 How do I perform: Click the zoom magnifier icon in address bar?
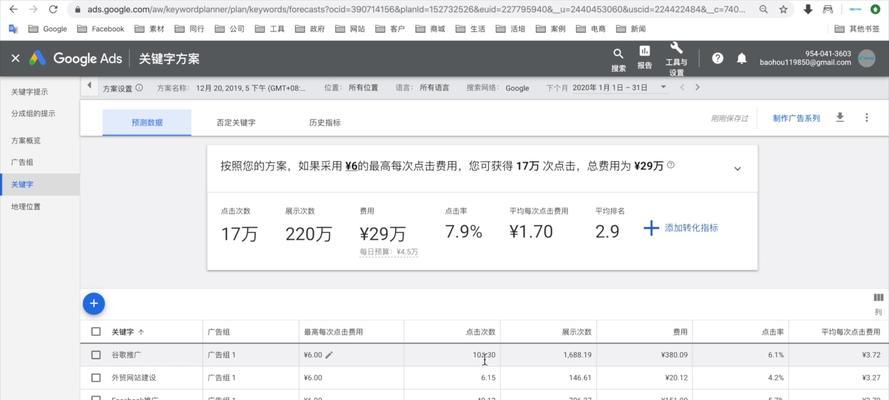coord(764,9)
